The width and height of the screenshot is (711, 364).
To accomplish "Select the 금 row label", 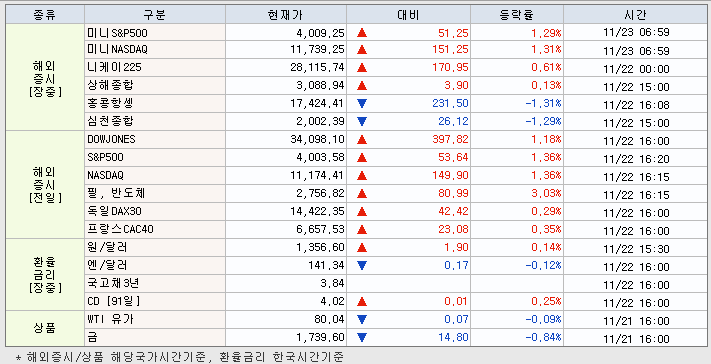I will pyautogui.click(x=93, y=337).
